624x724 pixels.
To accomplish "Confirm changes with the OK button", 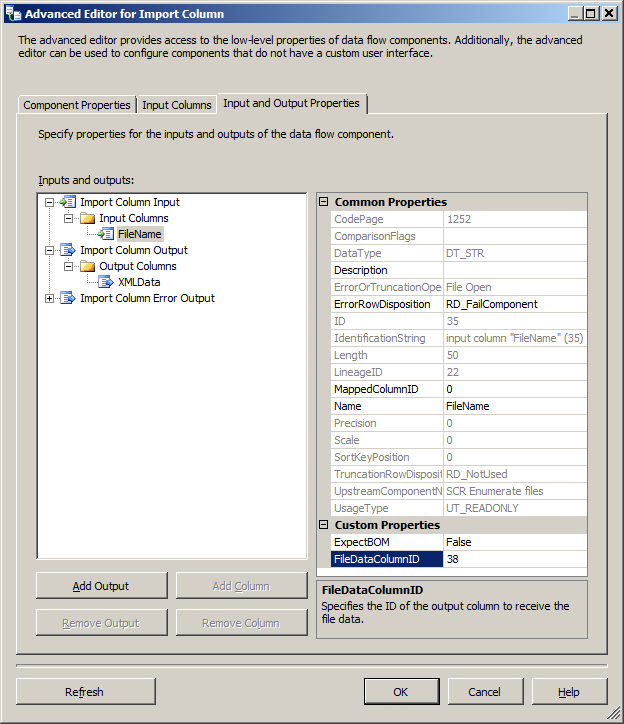I will (x=401, y=692).
